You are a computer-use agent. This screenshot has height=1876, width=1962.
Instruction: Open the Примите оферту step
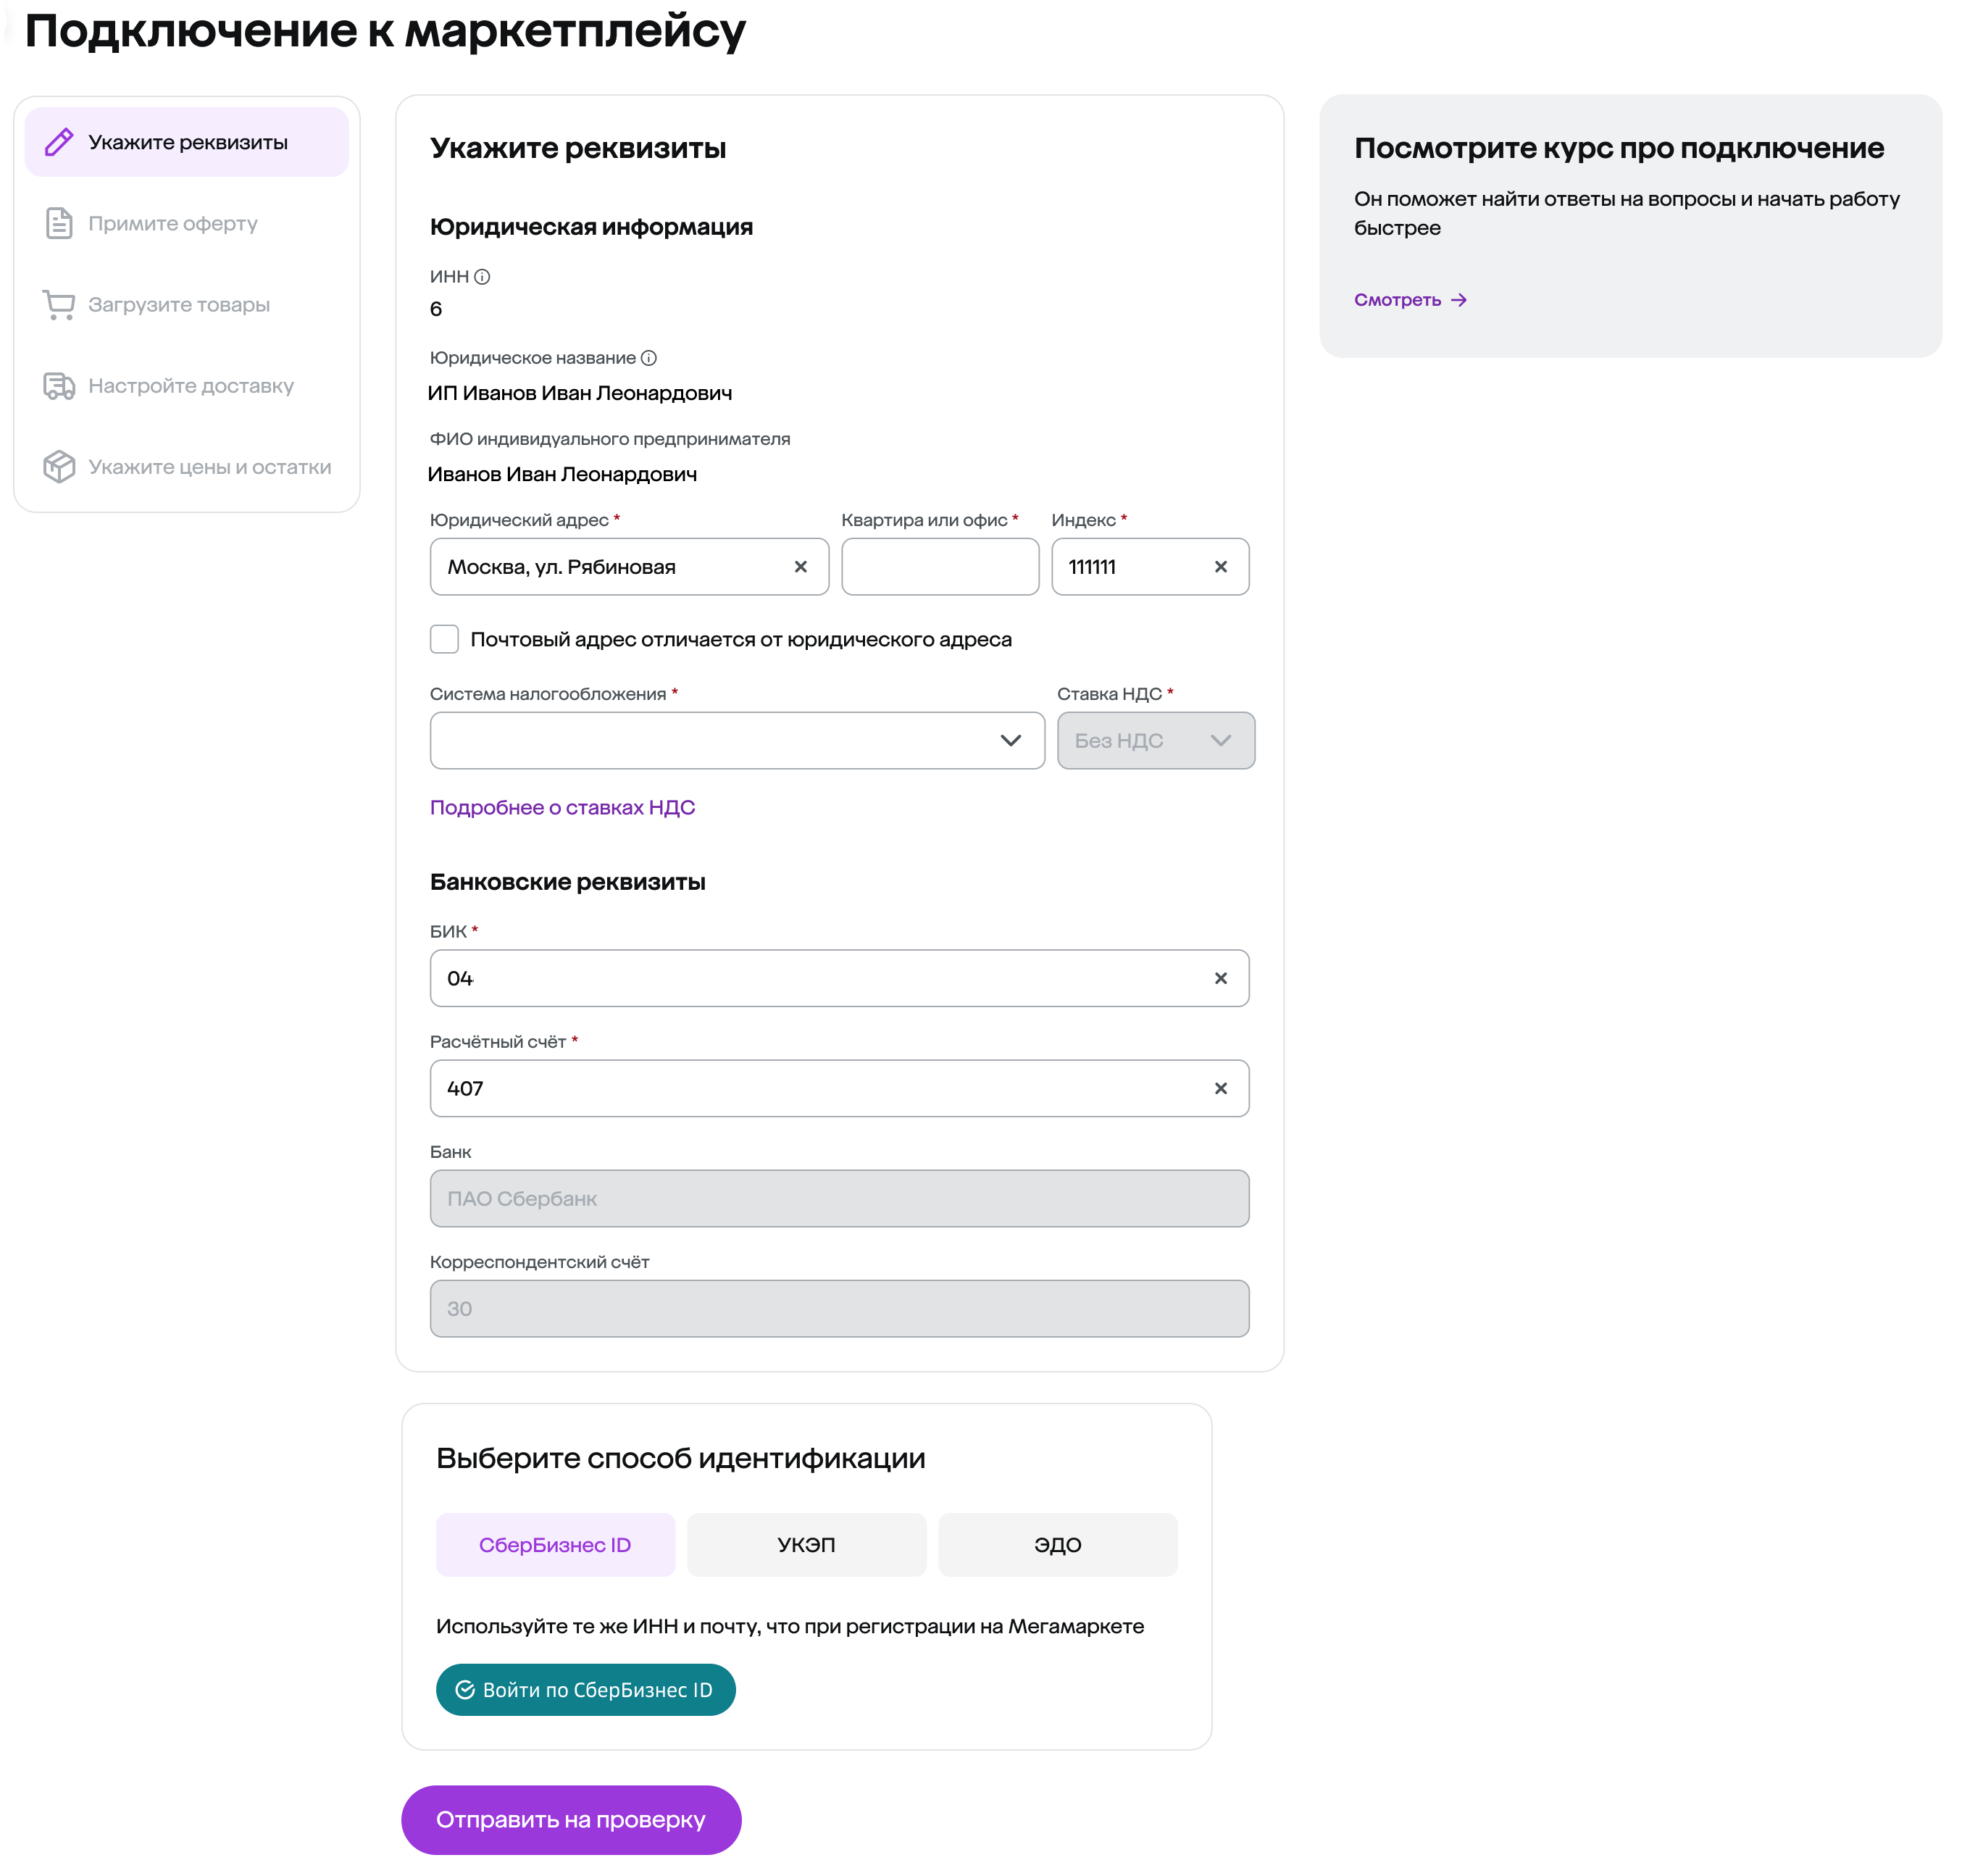(173, 224)
